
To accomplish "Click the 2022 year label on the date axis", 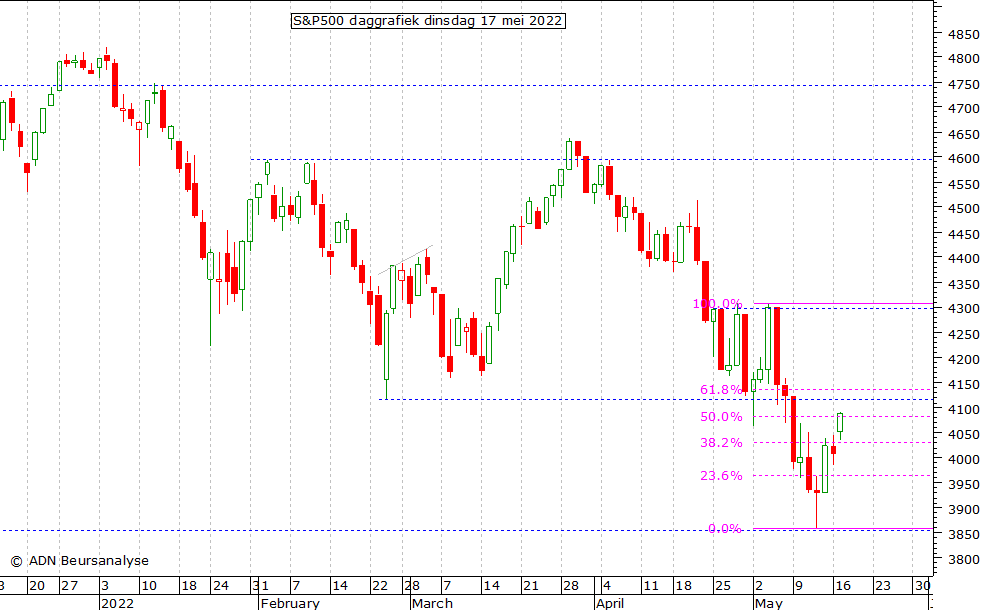I will (x=117, y=603).
